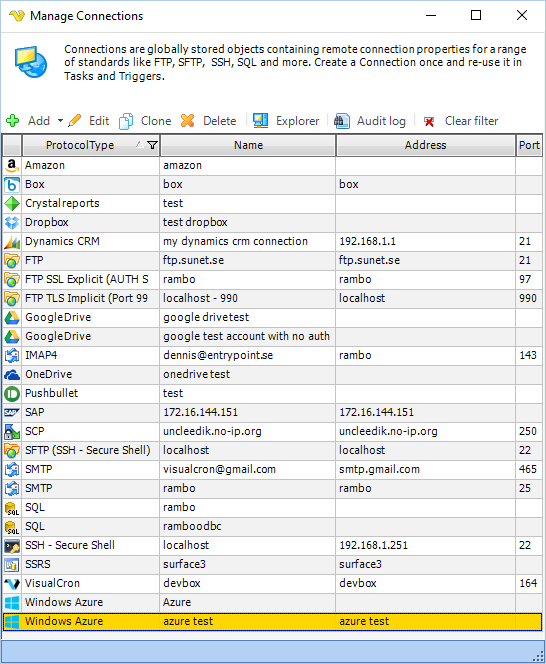Viewport: 546px width, 664px height.
Task: Open Explorer for the connection
Action: 286,121
